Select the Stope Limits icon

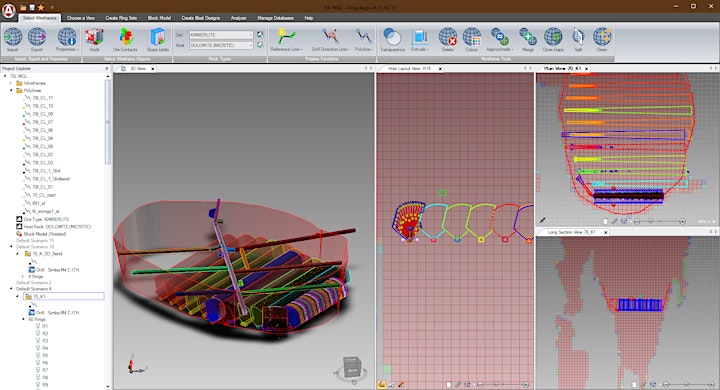click(x=158, y=37)
